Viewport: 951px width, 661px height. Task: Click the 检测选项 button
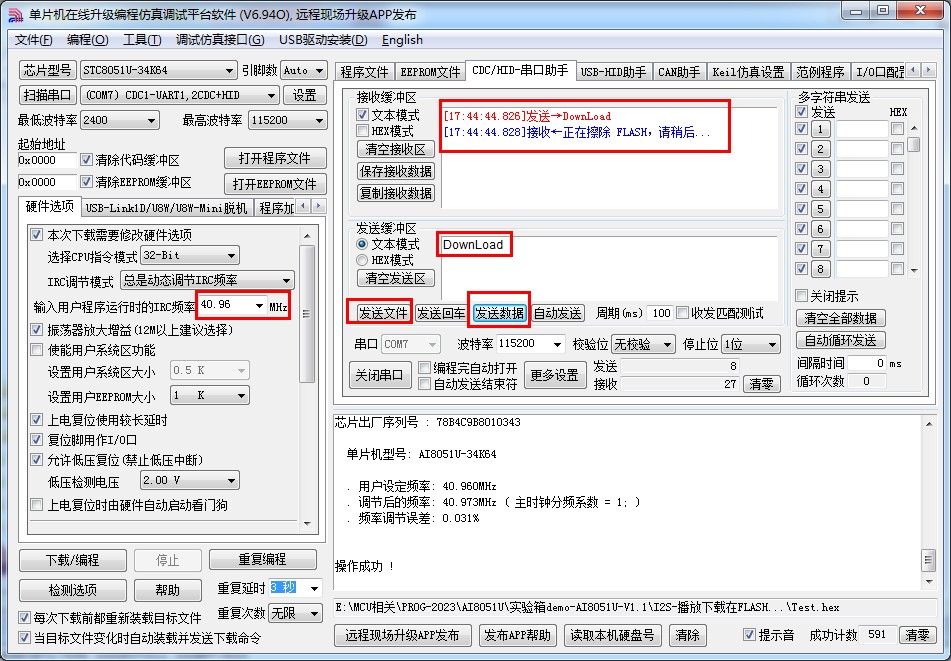[73, 590]
